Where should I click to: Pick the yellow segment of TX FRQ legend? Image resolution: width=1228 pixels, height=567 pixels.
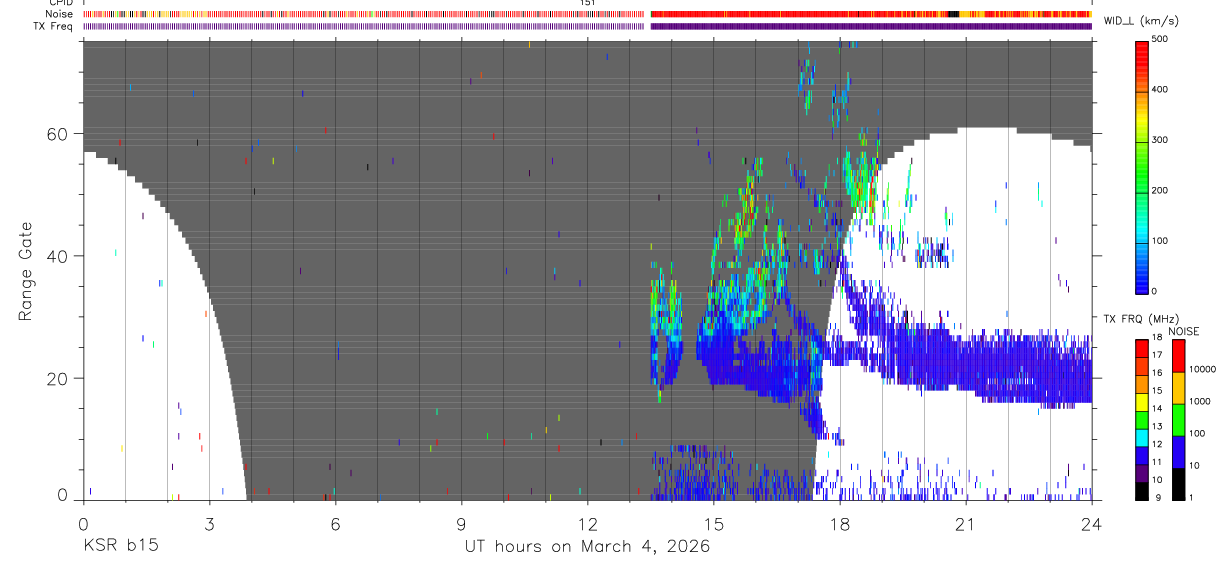tap(1141, 400)
